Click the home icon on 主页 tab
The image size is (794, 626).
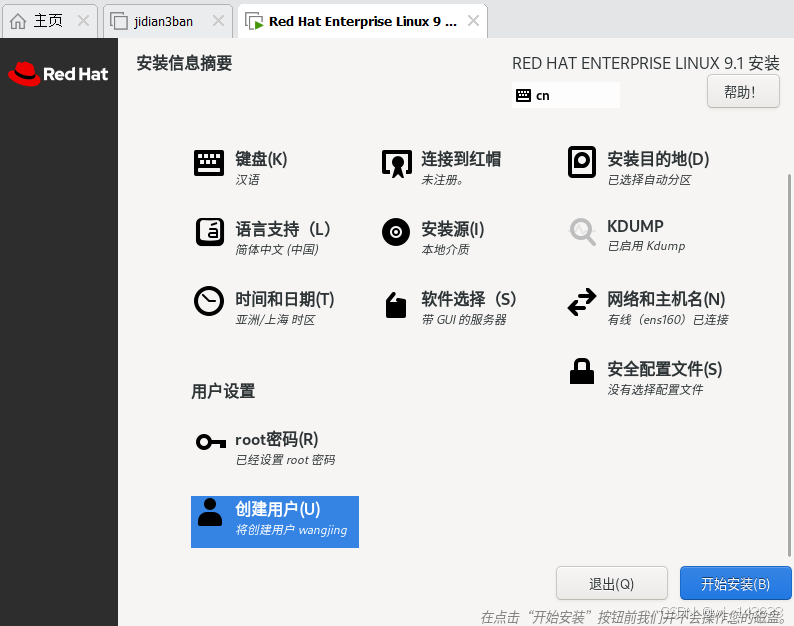click(x=18, y=21)
